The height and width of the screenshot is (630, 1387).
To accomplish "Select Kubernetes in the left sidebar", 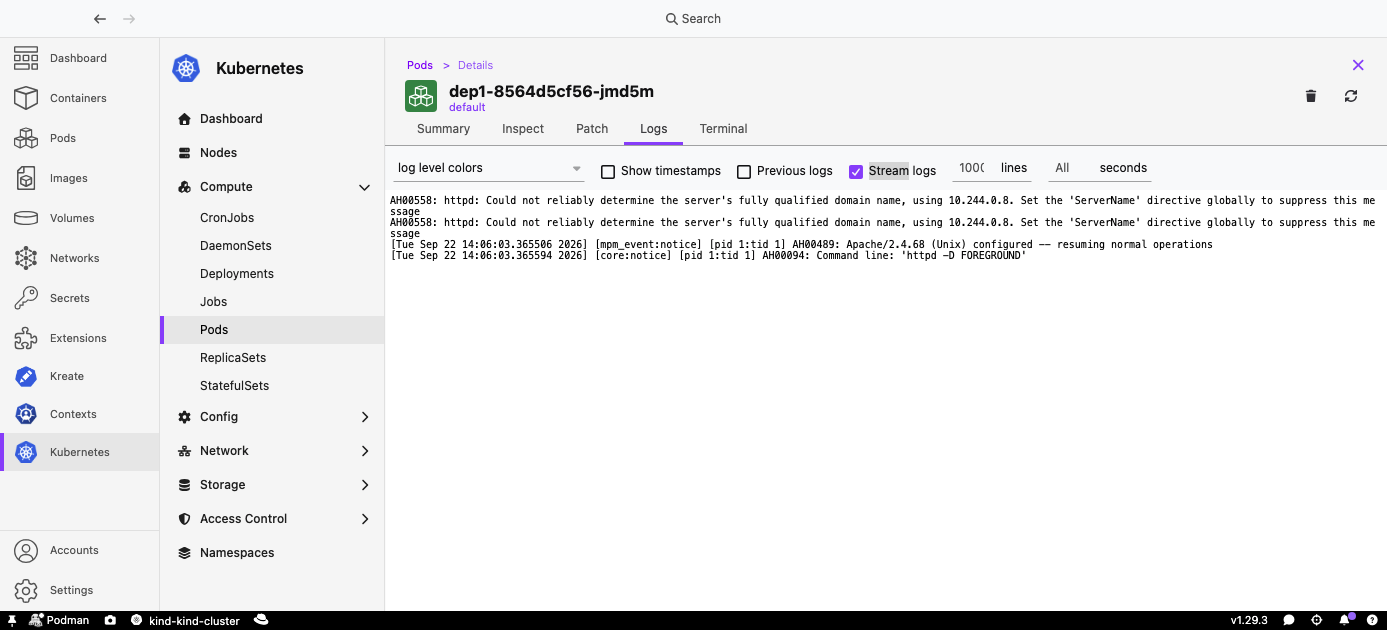I will pyautogui.click(x=79, y=452).
